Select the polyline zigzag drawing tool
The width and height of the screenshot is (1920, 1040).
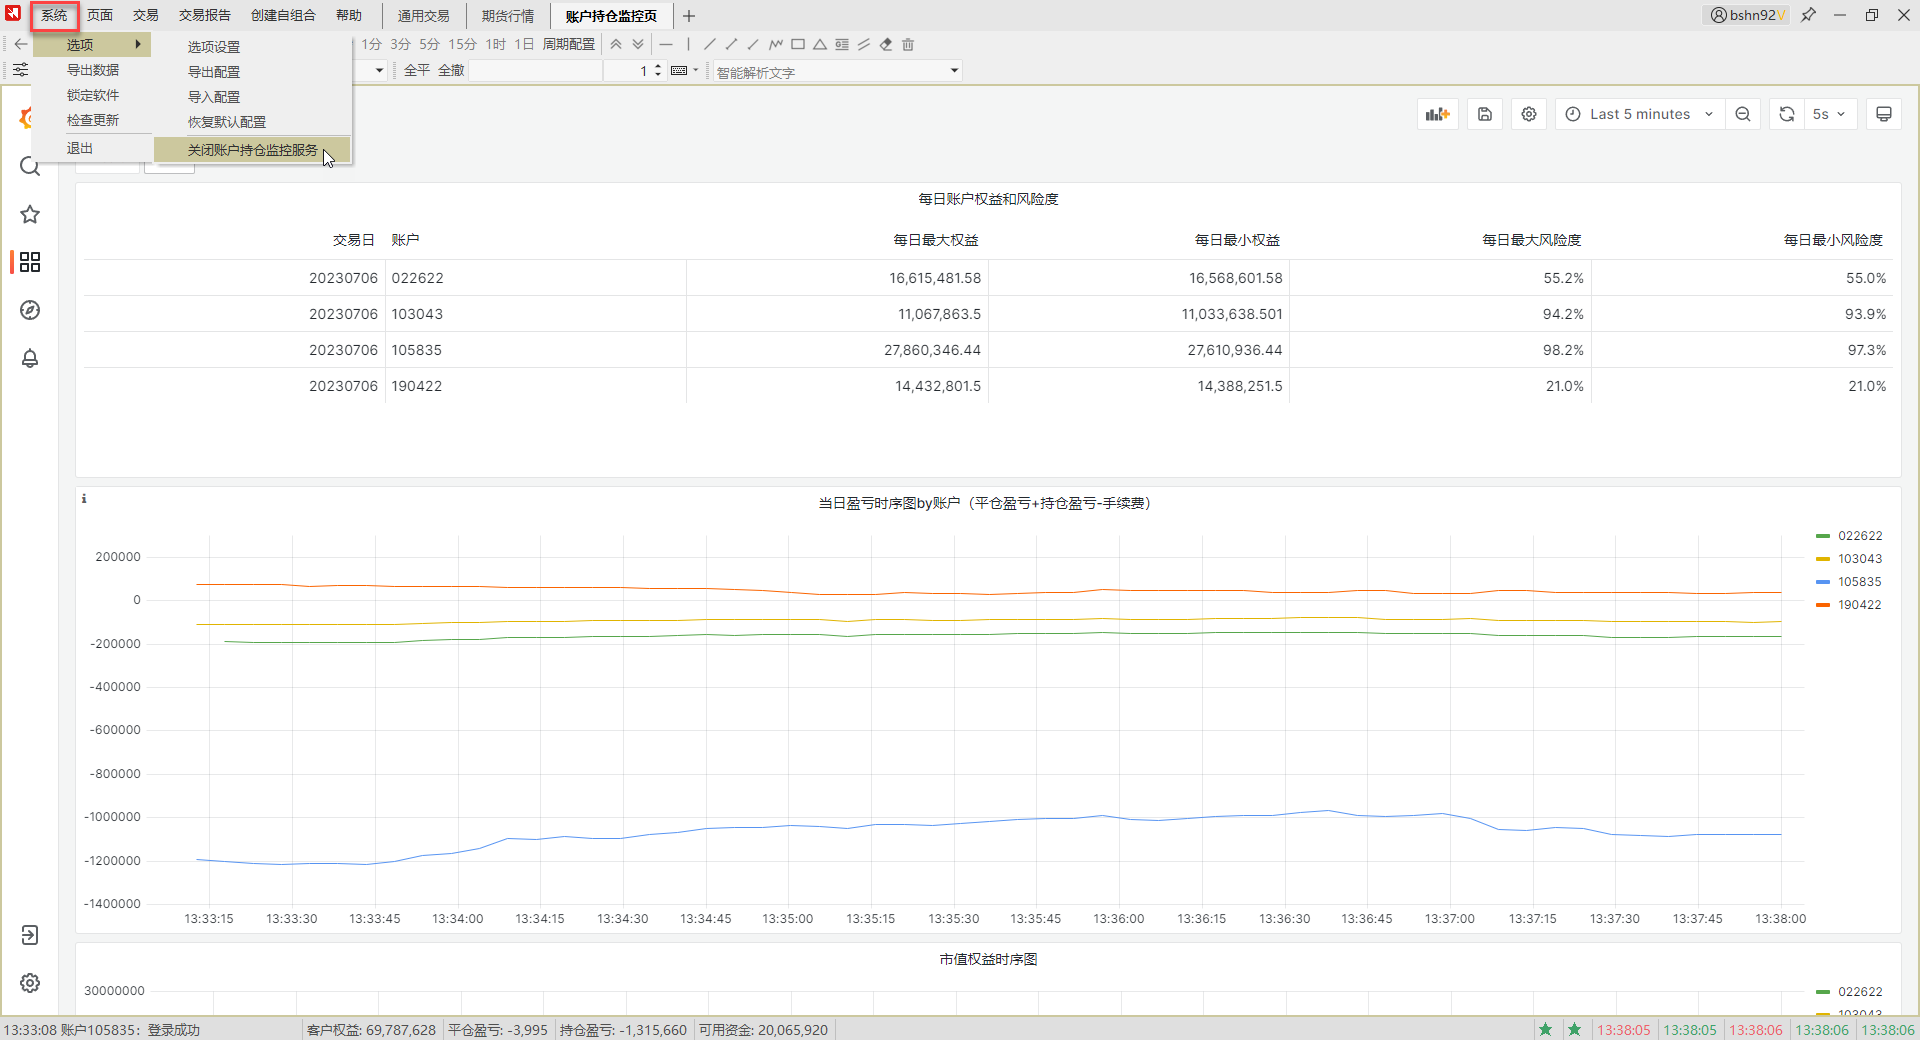click(x=776, y=44)
